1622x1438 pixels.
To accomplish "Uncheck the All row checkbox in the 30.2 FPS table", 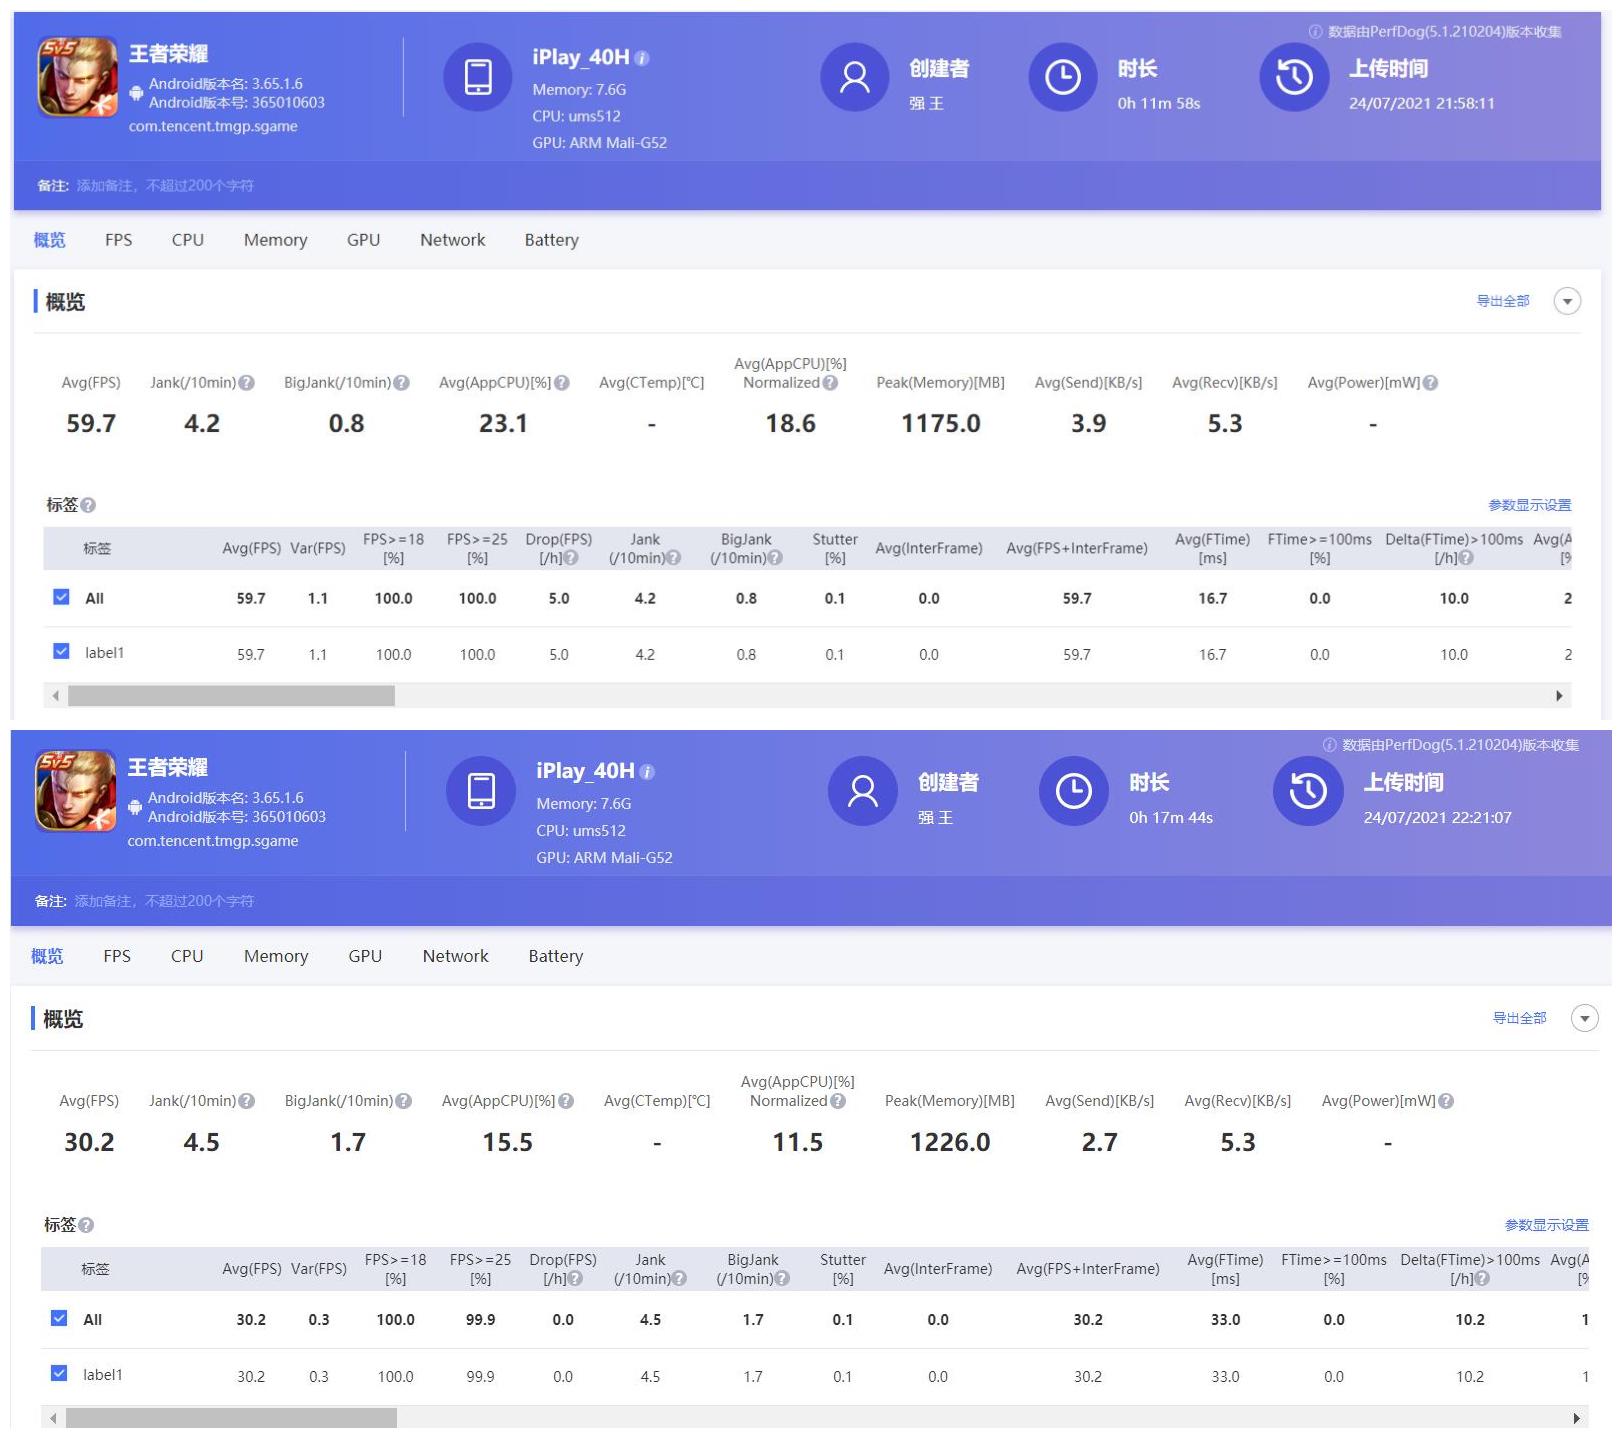I will 59,1318.
